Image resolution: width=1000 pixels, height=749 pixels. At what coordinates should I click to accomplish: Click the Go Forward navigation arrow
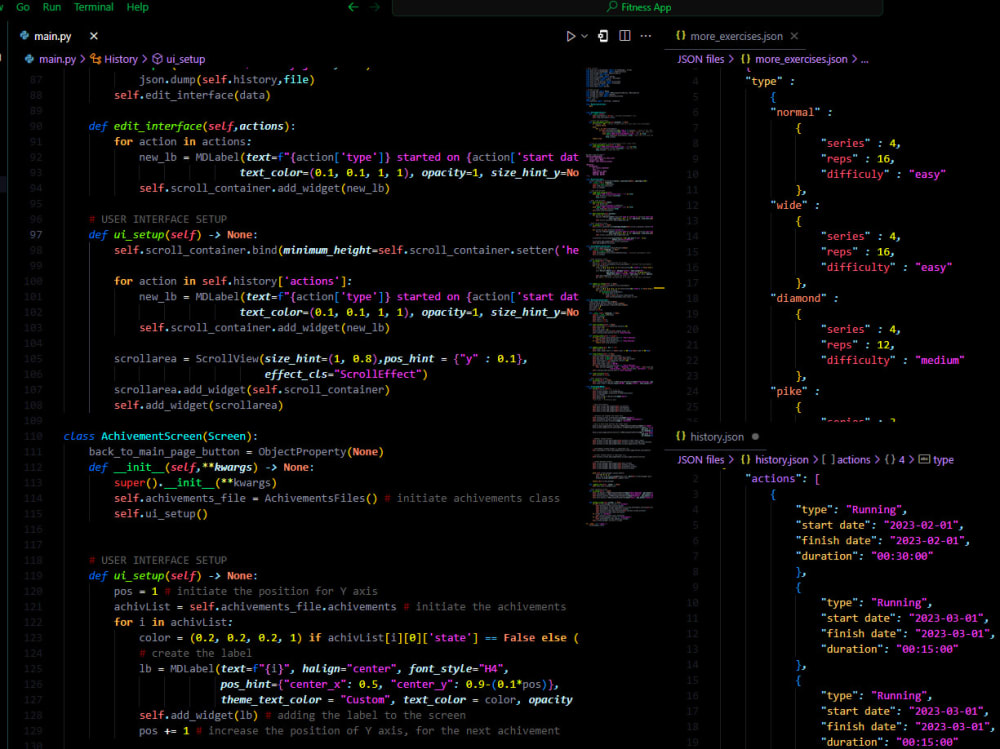tap(374, 7)
